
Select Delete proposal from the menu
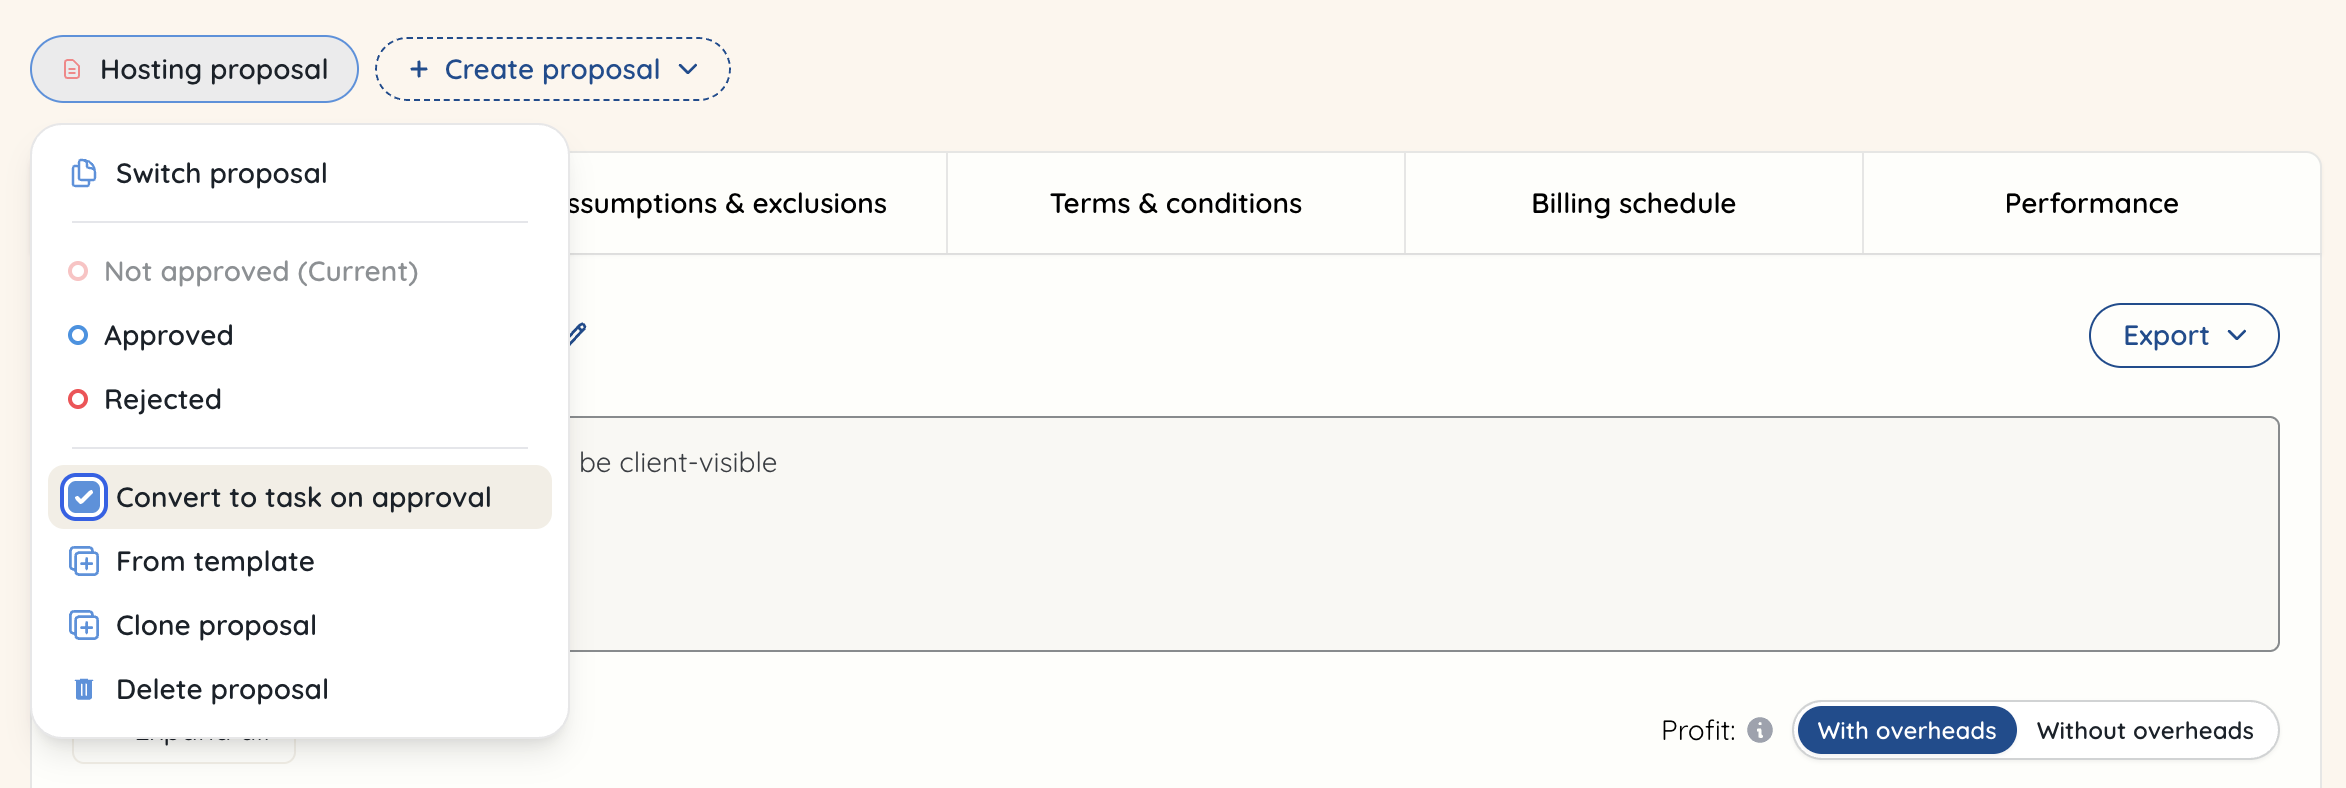221,689
